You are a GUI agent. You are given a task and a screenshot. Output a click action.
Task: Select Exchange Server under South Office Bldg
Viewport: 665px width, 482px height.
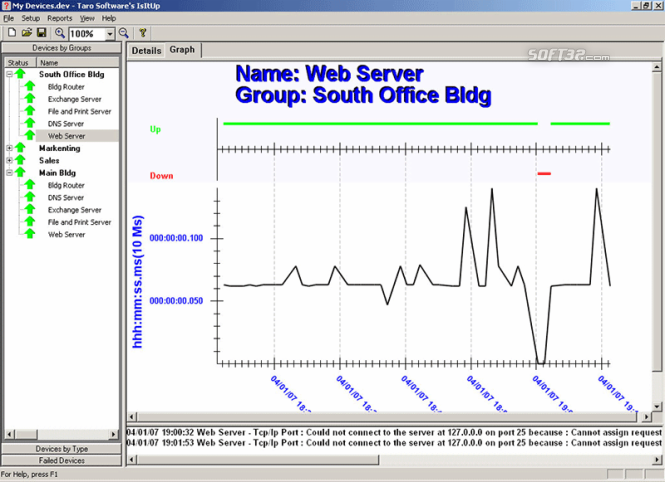click(x=75, y=99)
